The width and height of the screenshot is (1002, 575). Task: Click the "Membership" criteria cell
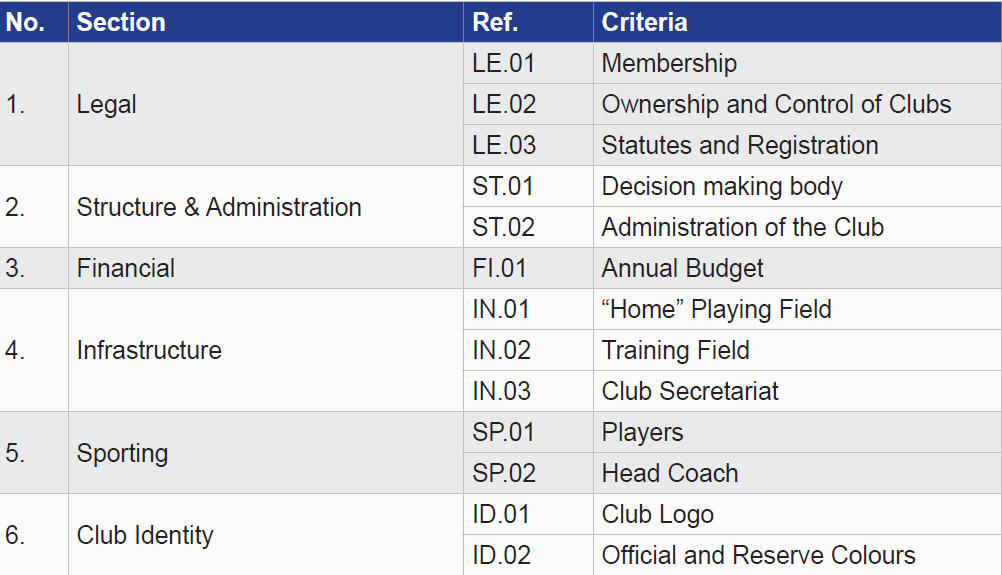(x=669, y=63)
